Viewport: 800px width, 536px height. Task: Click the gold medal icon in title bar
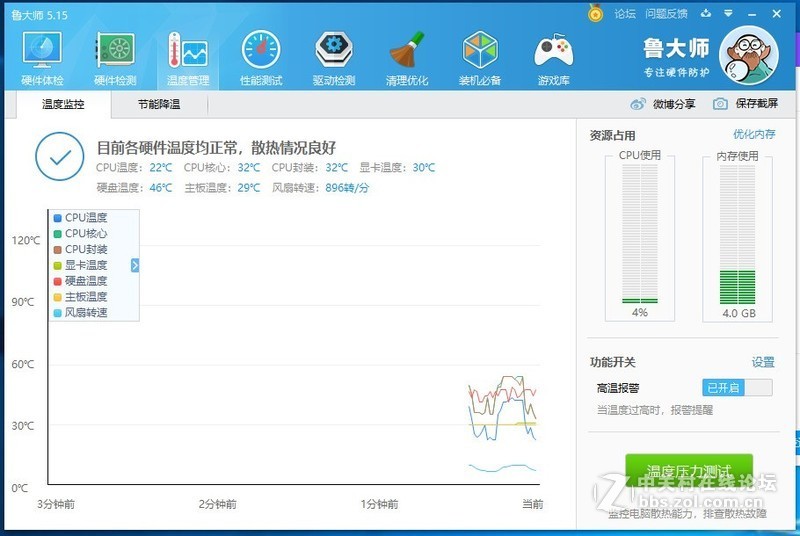point(595,13)
